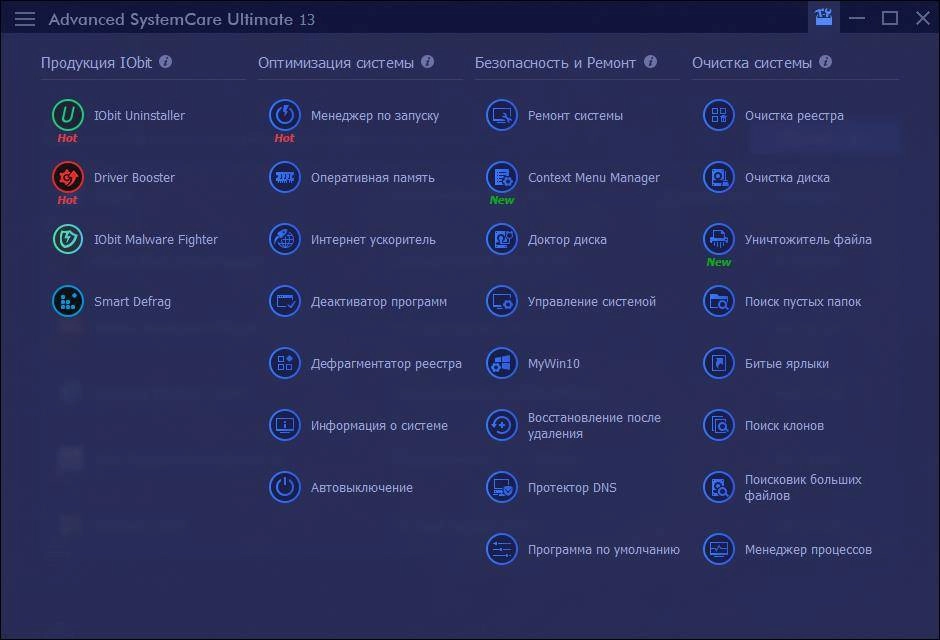Click the Smart Defrag icon
This screenshot has height=640, width=940.
68,301
